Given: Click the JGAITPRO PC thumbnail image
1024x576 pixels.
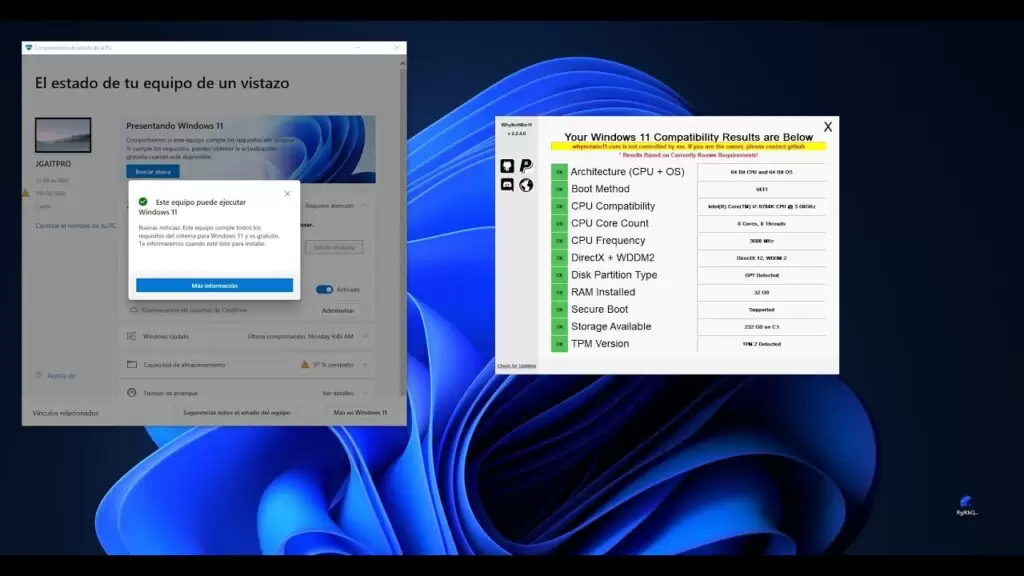Looking at the screenshot, I should (x=63, y=135).
